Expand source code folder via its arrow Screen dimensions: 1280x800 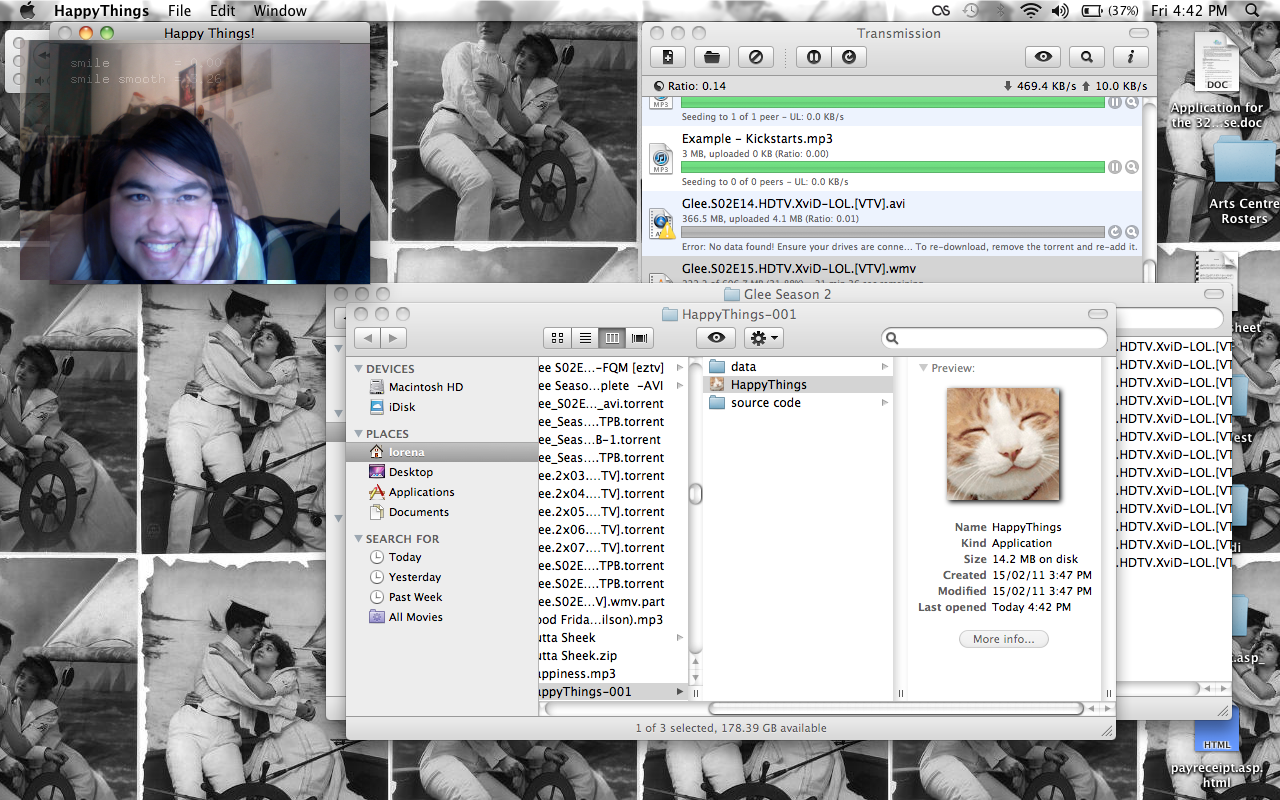click(884, 403)
